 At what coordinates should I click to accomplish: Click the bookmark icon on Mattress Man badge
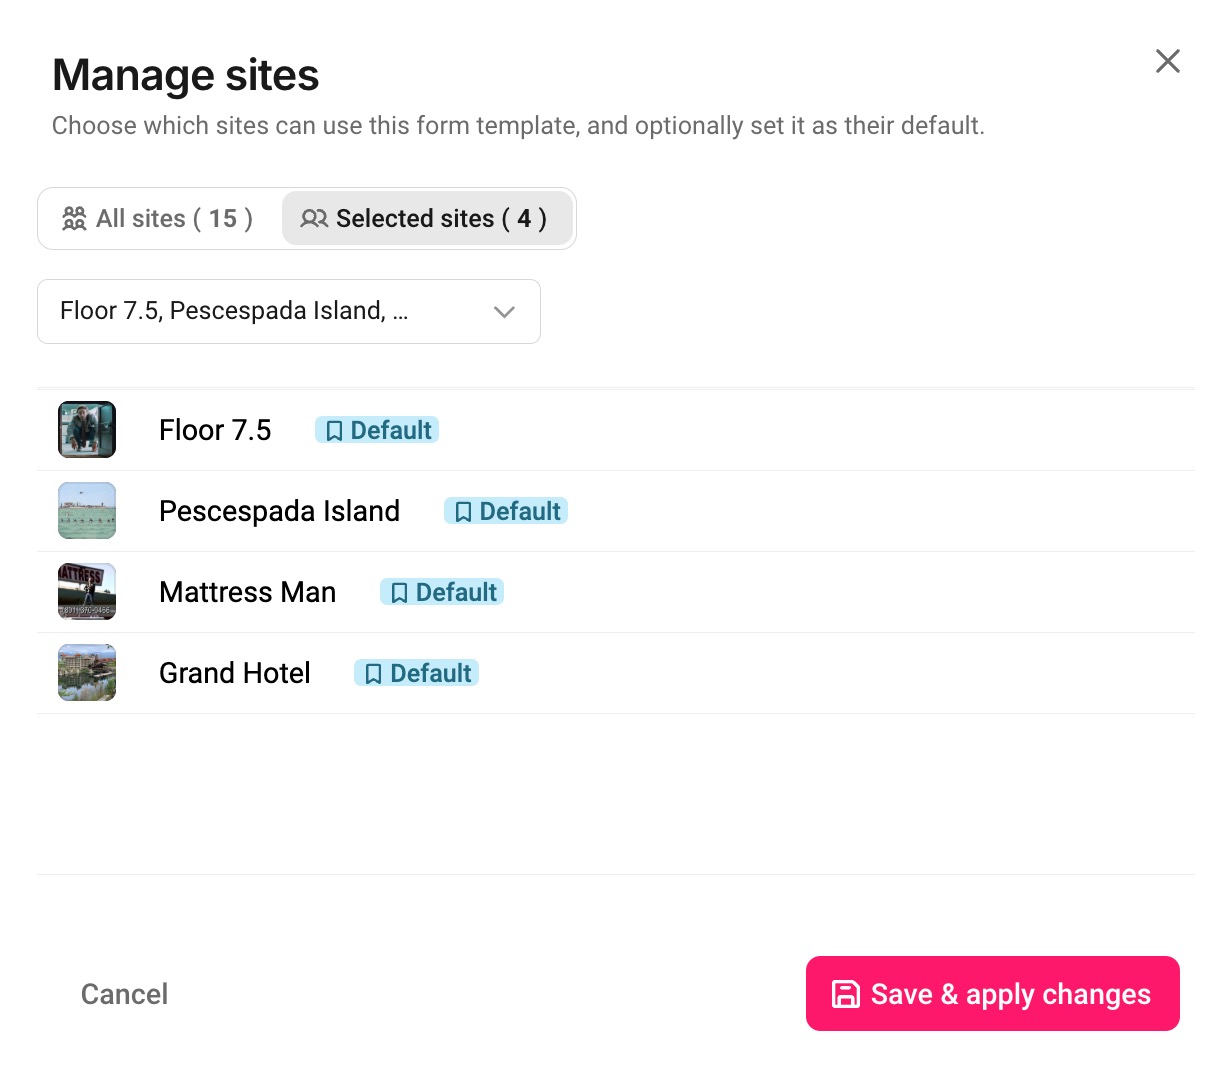click(x=399, y=593)
